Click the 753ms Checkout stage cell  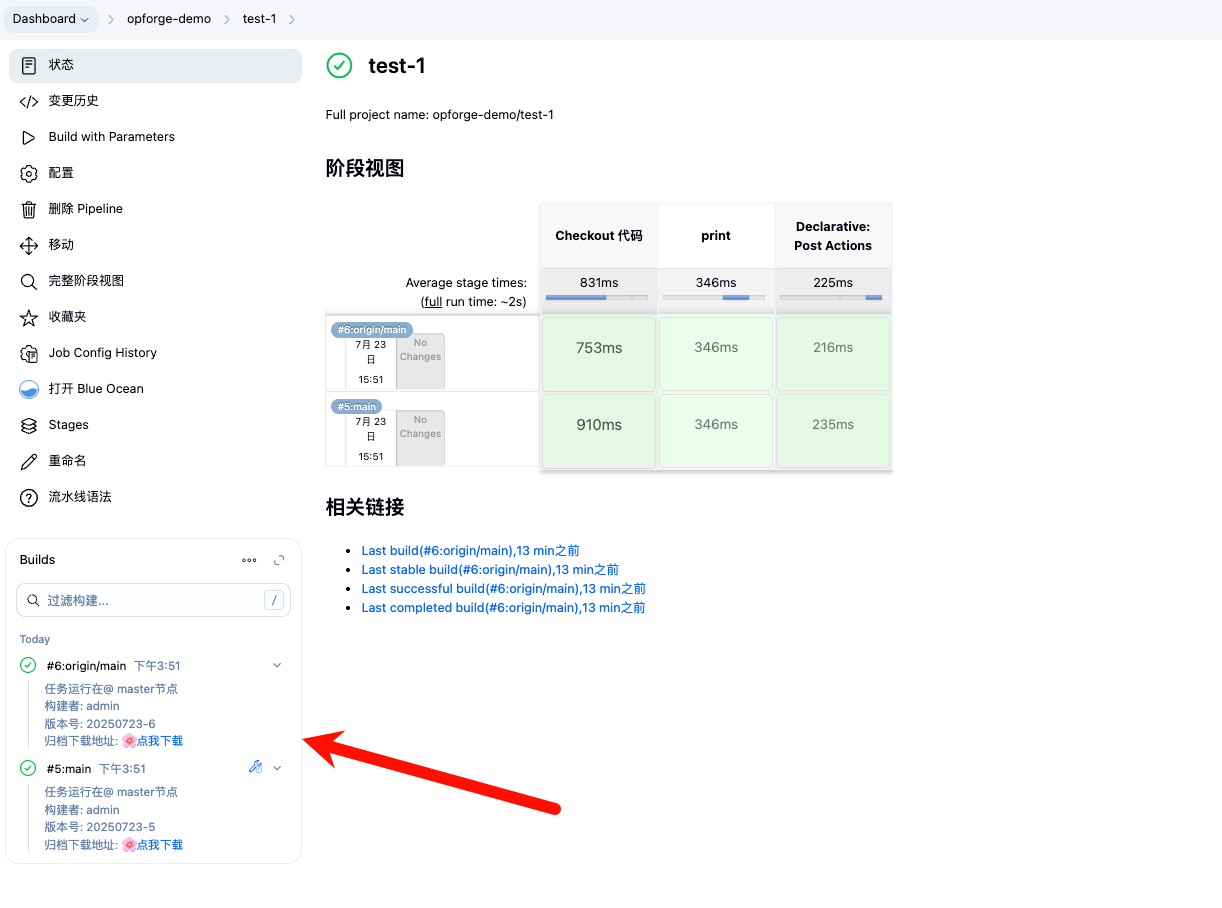point(598,348)
